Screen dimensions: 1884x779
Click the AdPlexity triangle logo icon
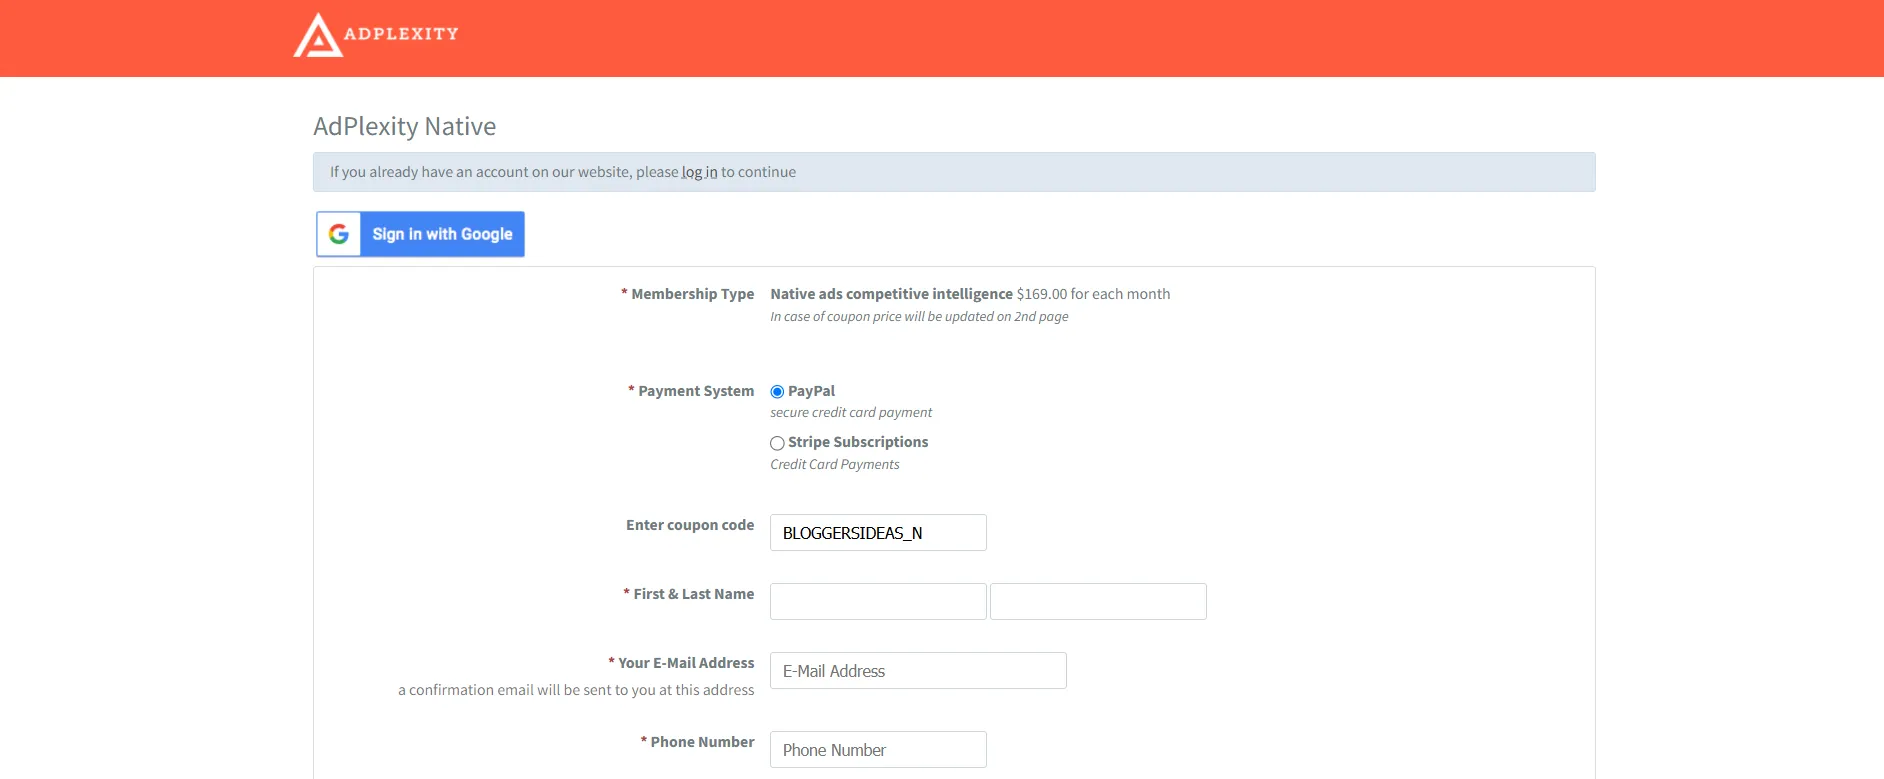point(318,35)
